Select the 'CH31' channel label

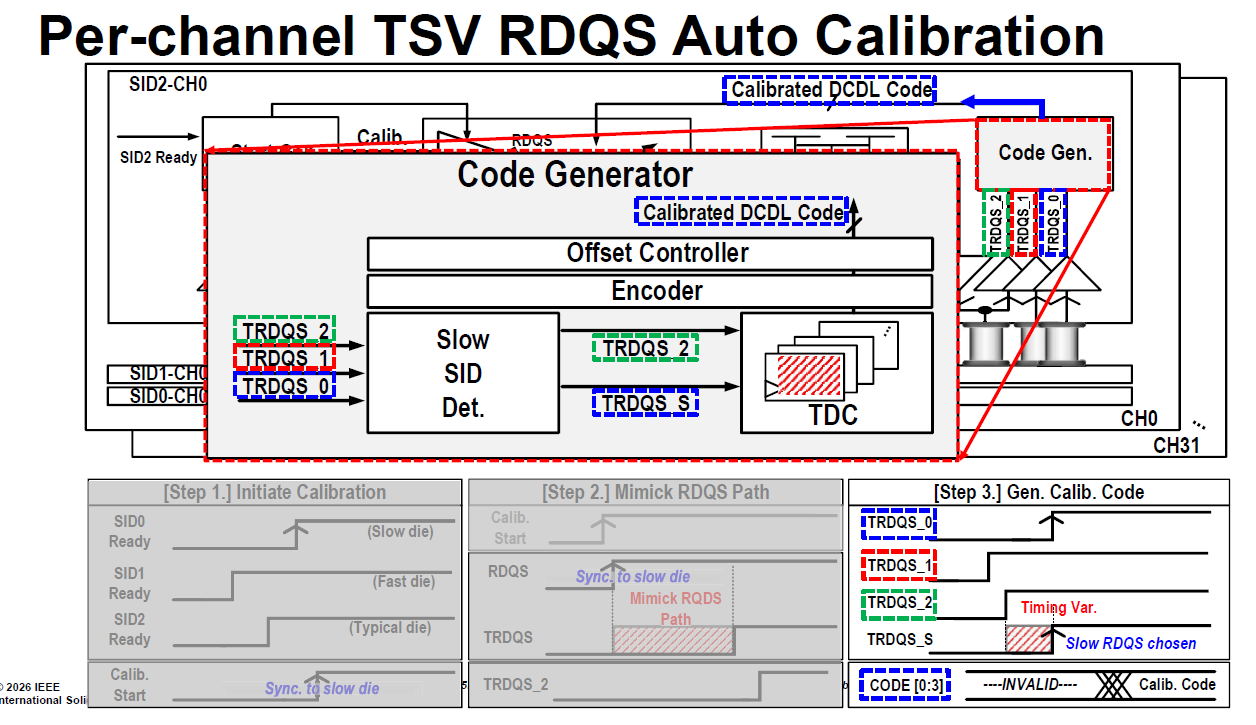click(1176, 446)
